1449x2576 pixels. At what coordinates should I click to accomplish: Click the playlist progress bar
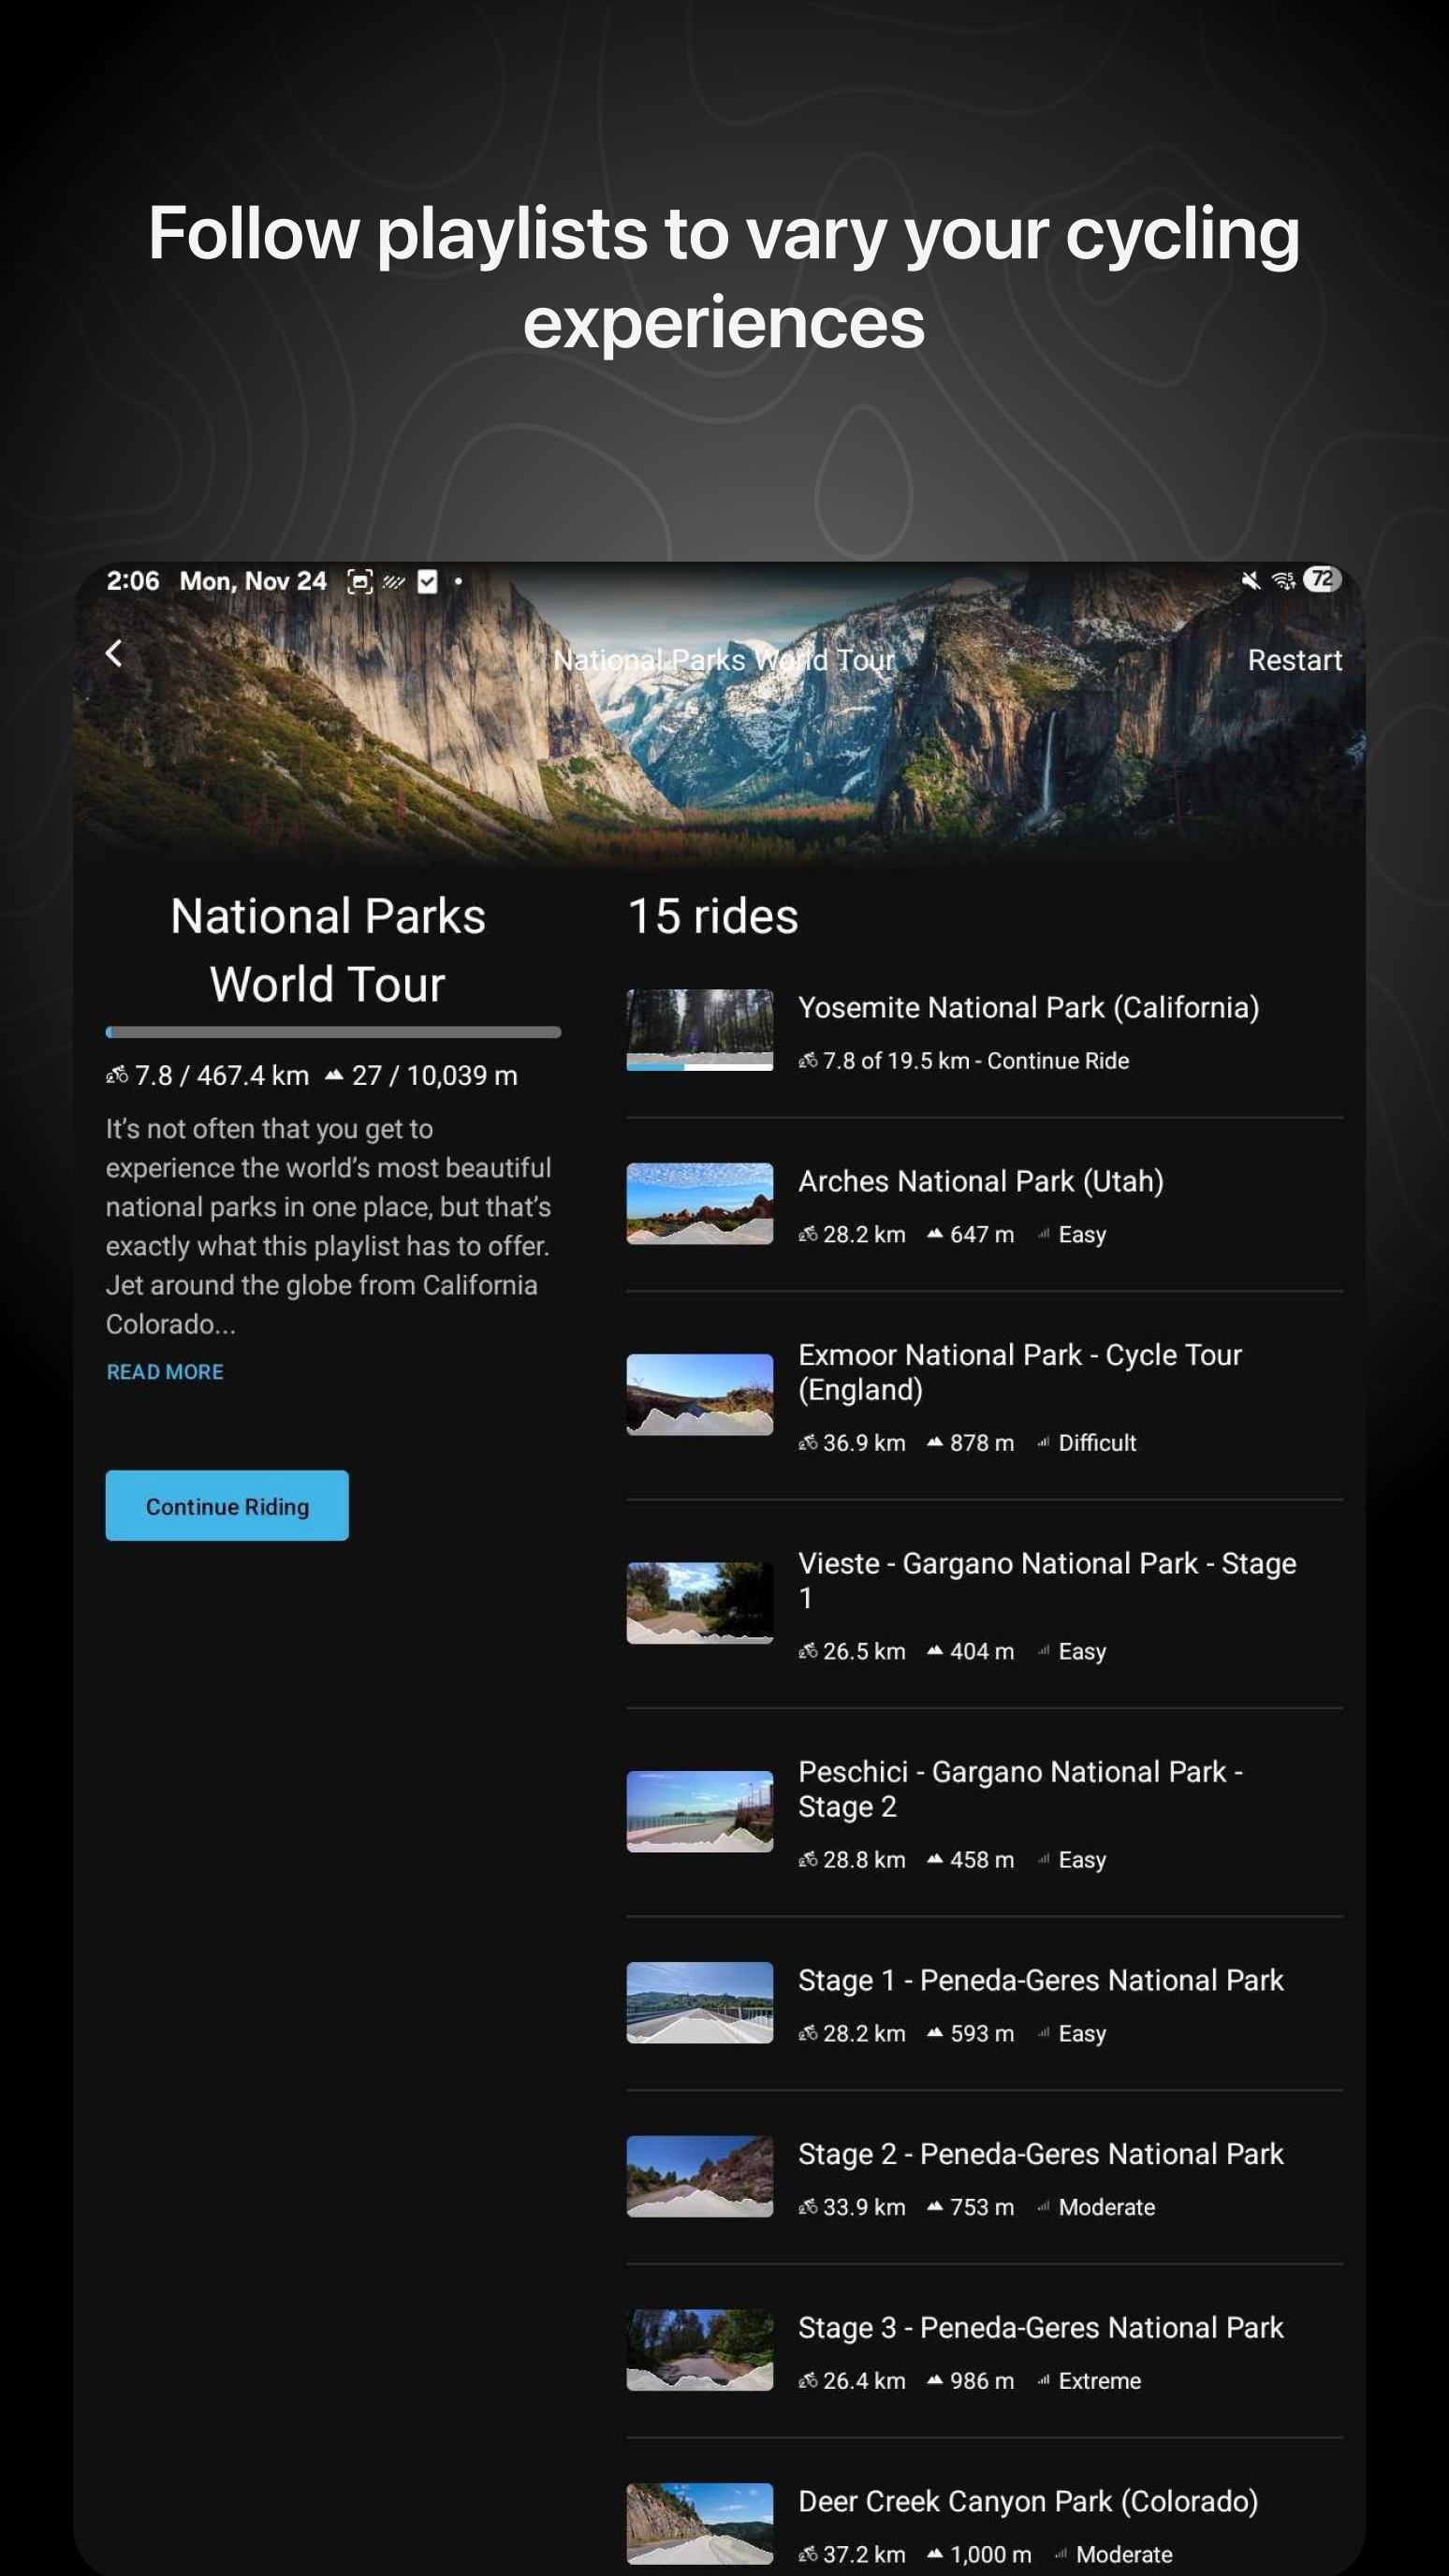333,1032
